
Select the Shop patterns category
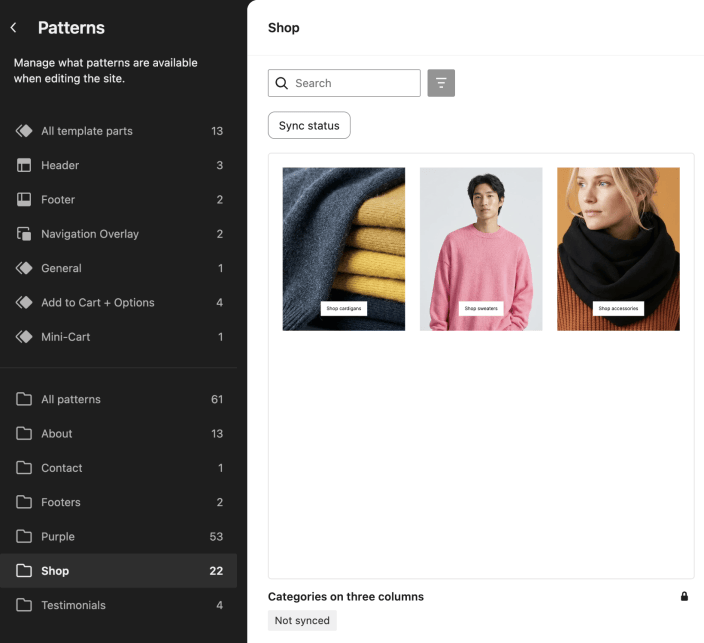(119, 571)
